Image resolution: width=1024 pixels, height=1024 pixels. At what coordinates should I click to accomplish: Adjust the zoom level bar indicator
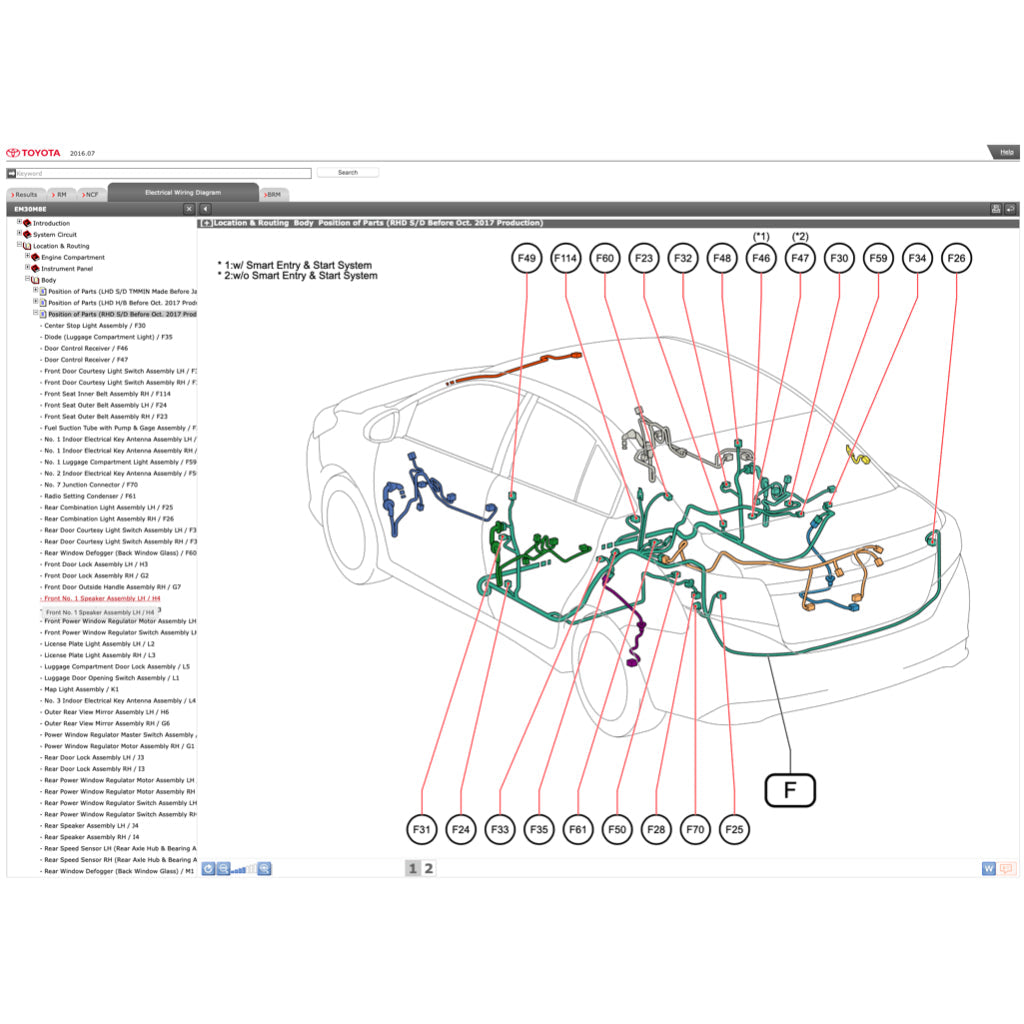(x=243, y=869)
